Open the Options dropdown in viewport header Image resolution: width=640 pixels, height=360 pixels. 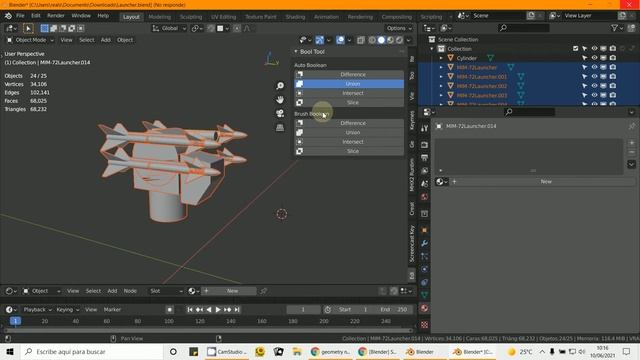pyautogui.click(x=399, y=28)
